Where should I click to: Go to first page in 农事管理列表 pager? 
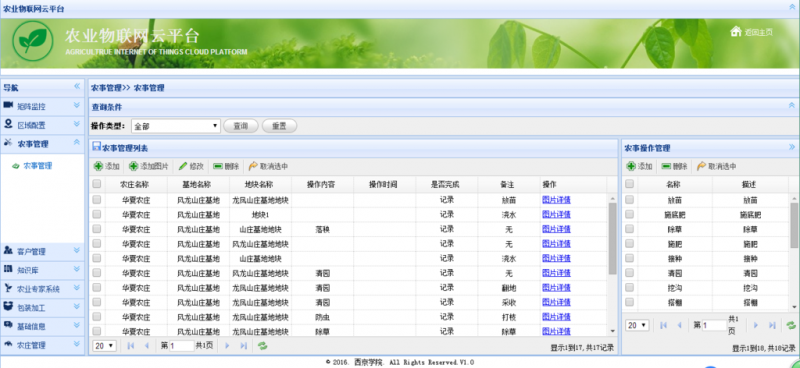(x=131, y=346)
